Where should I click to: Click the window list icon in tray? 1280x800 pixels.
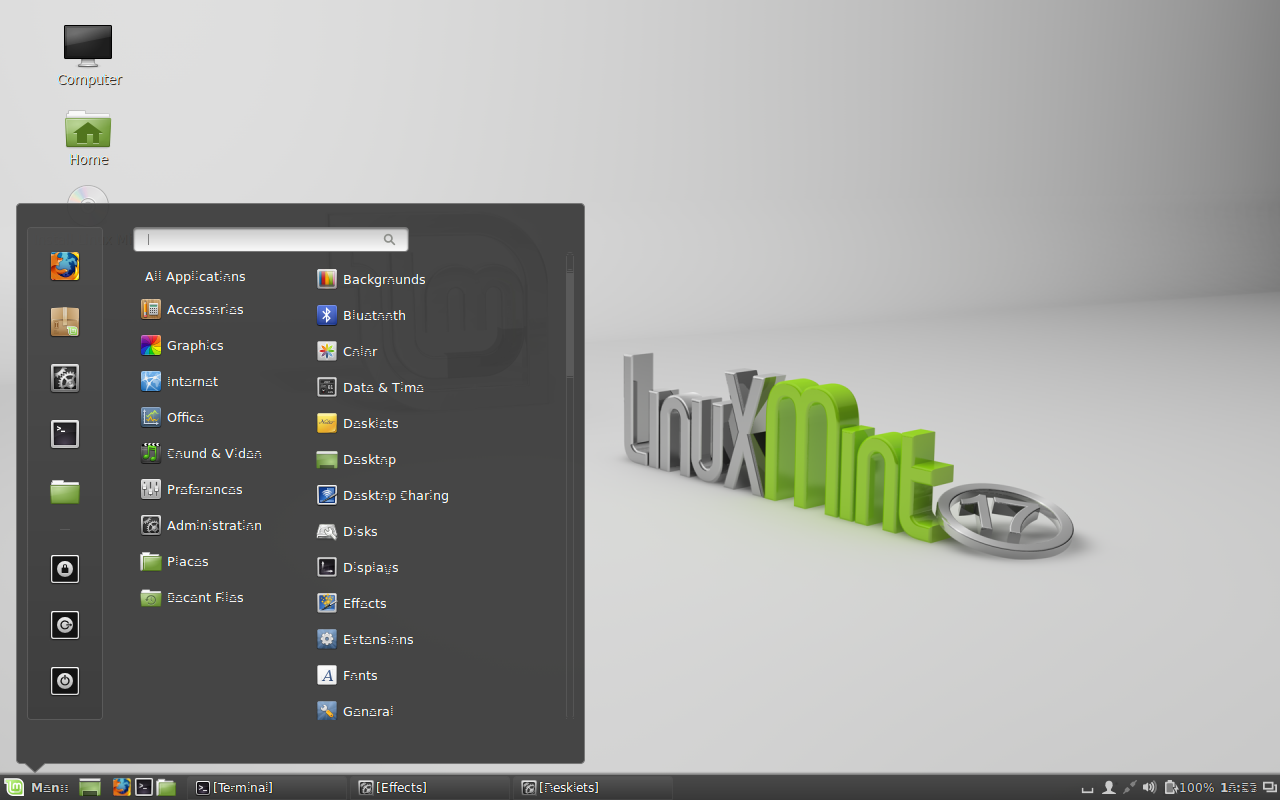pyautogui.click(x=1269, y=787)
